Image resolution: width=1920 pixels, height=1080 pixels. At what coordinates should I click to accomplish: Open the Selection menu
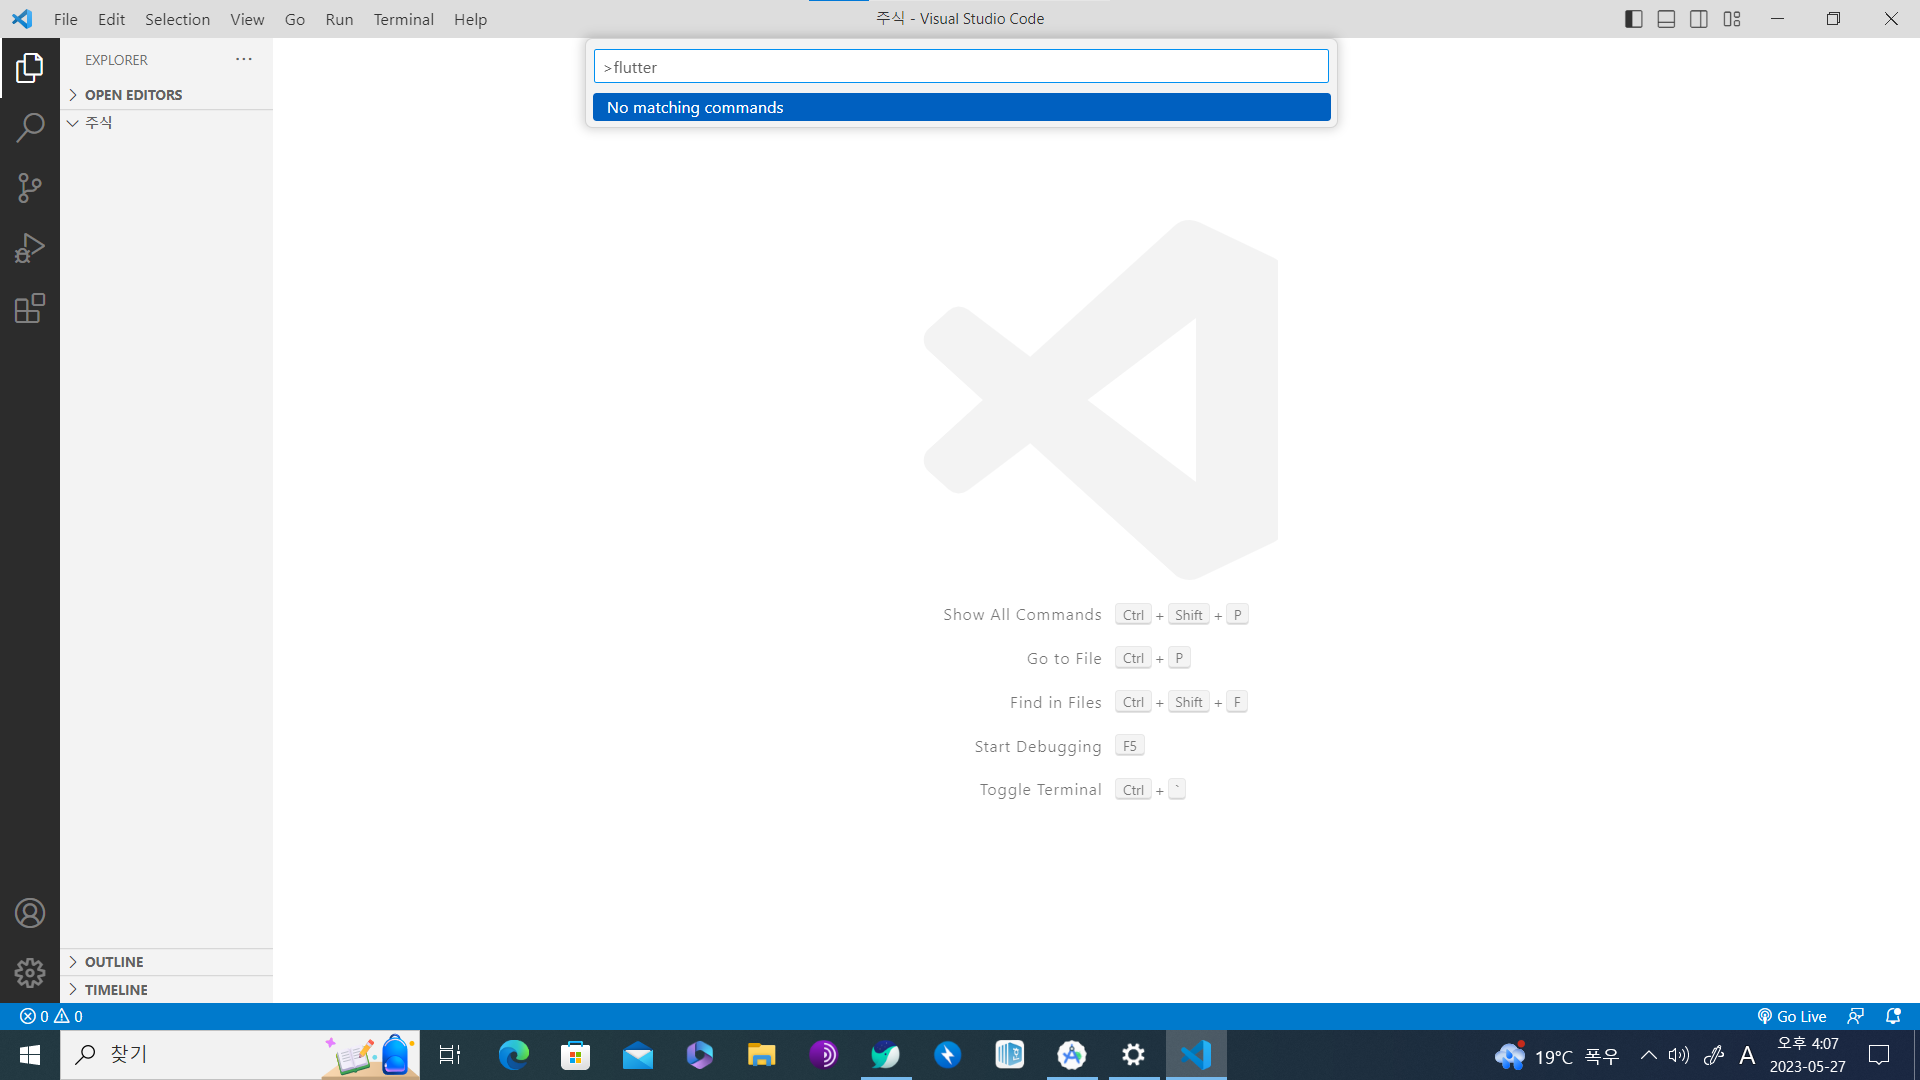click(178, 19)
